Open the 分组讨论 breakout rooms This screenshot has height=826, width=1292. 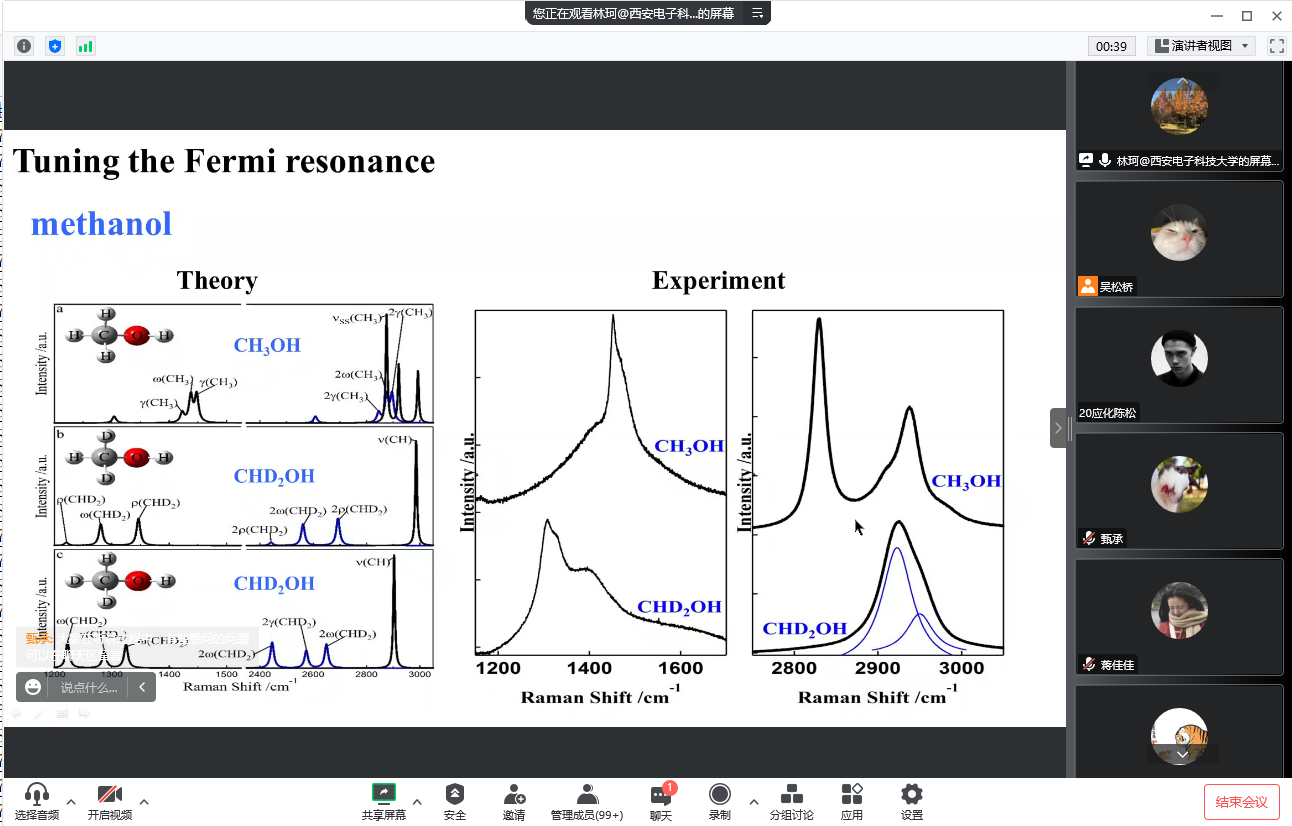[791, 801]
